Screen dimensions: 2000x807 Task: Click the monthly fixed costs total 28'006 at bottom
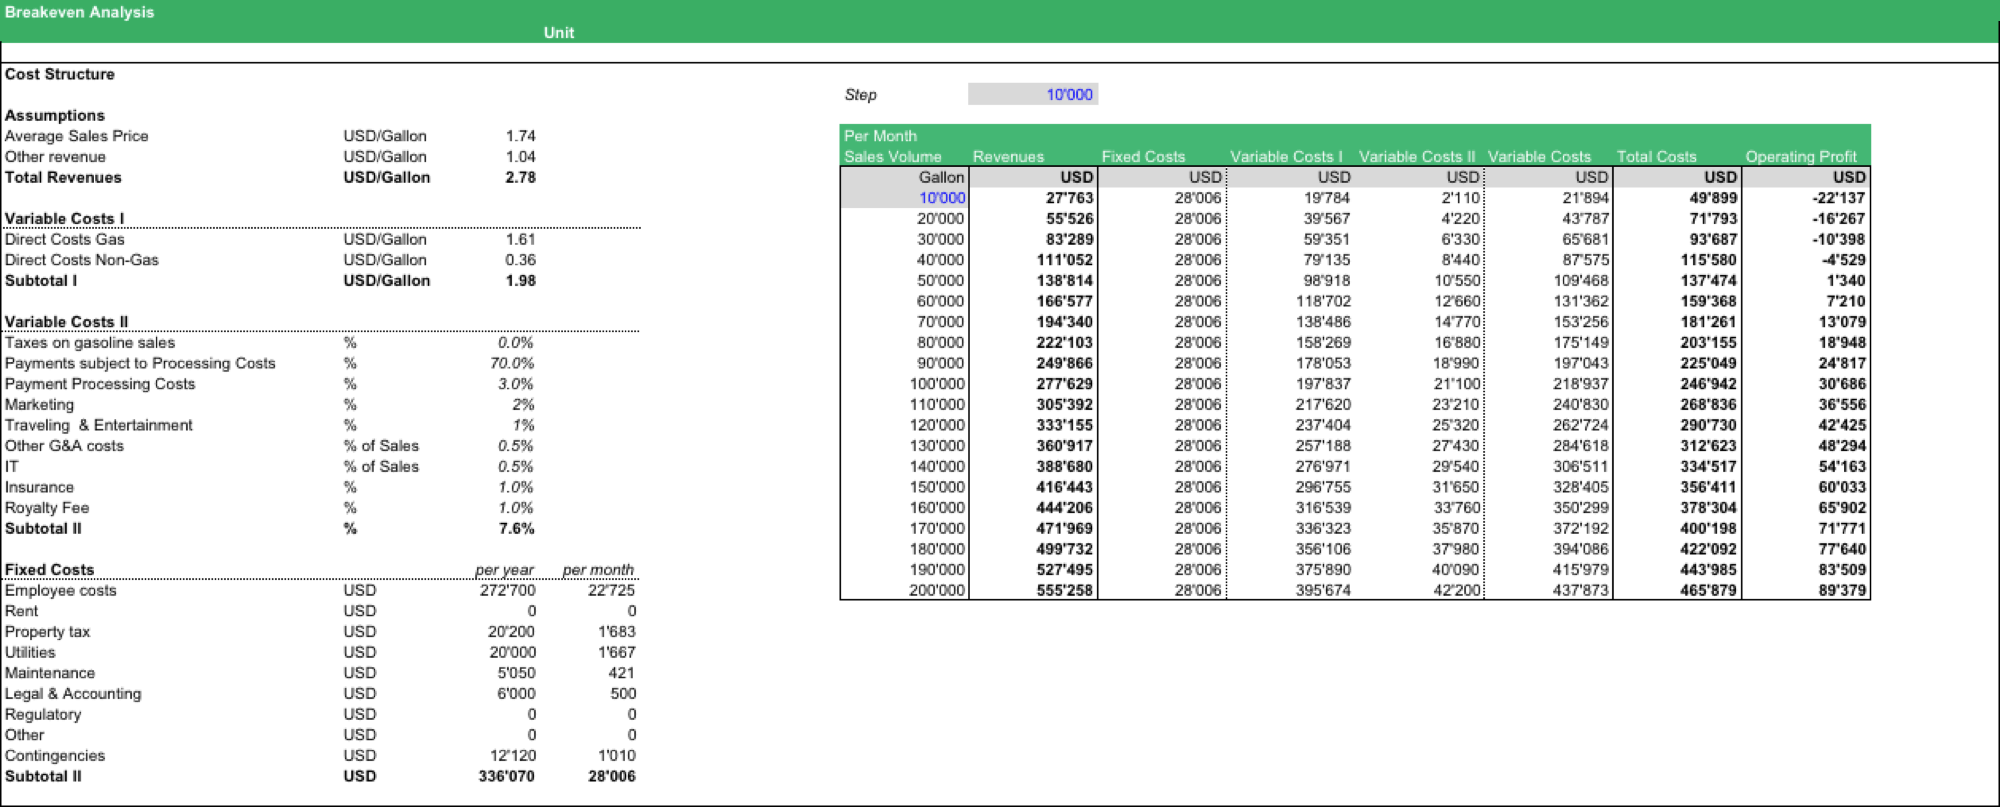(611, 777)
